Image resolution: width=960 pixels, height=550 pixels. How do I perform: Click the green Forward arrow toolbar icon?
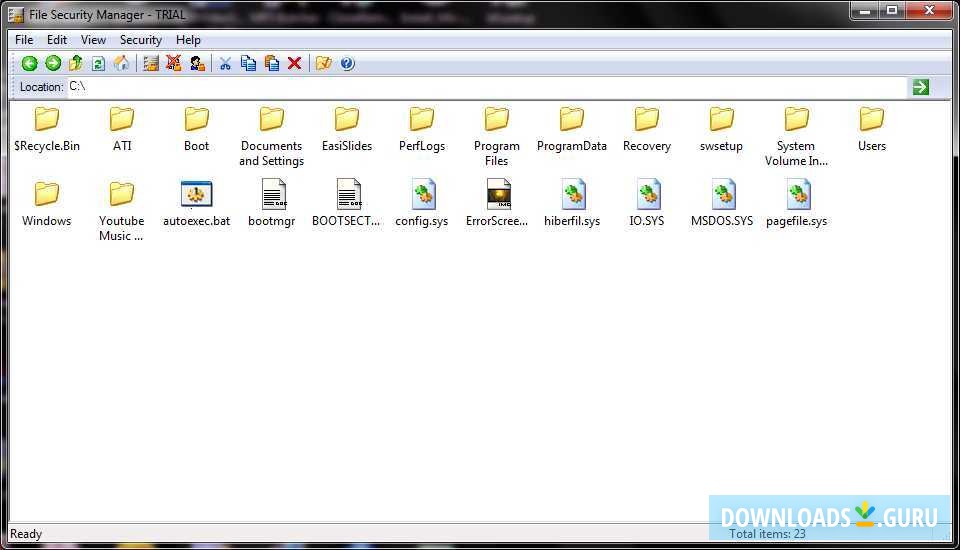53,63
